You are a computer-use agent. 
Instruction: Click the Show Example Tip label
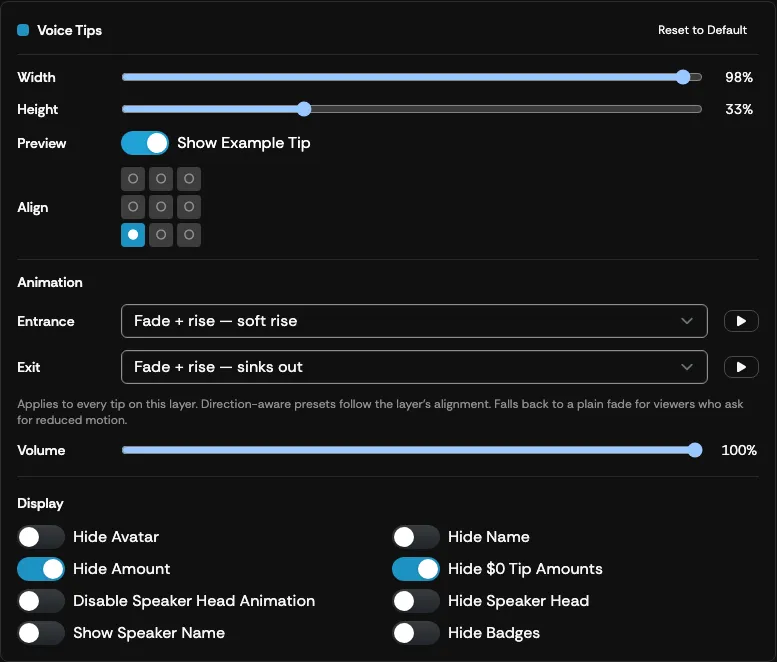[x=244, y=143]
